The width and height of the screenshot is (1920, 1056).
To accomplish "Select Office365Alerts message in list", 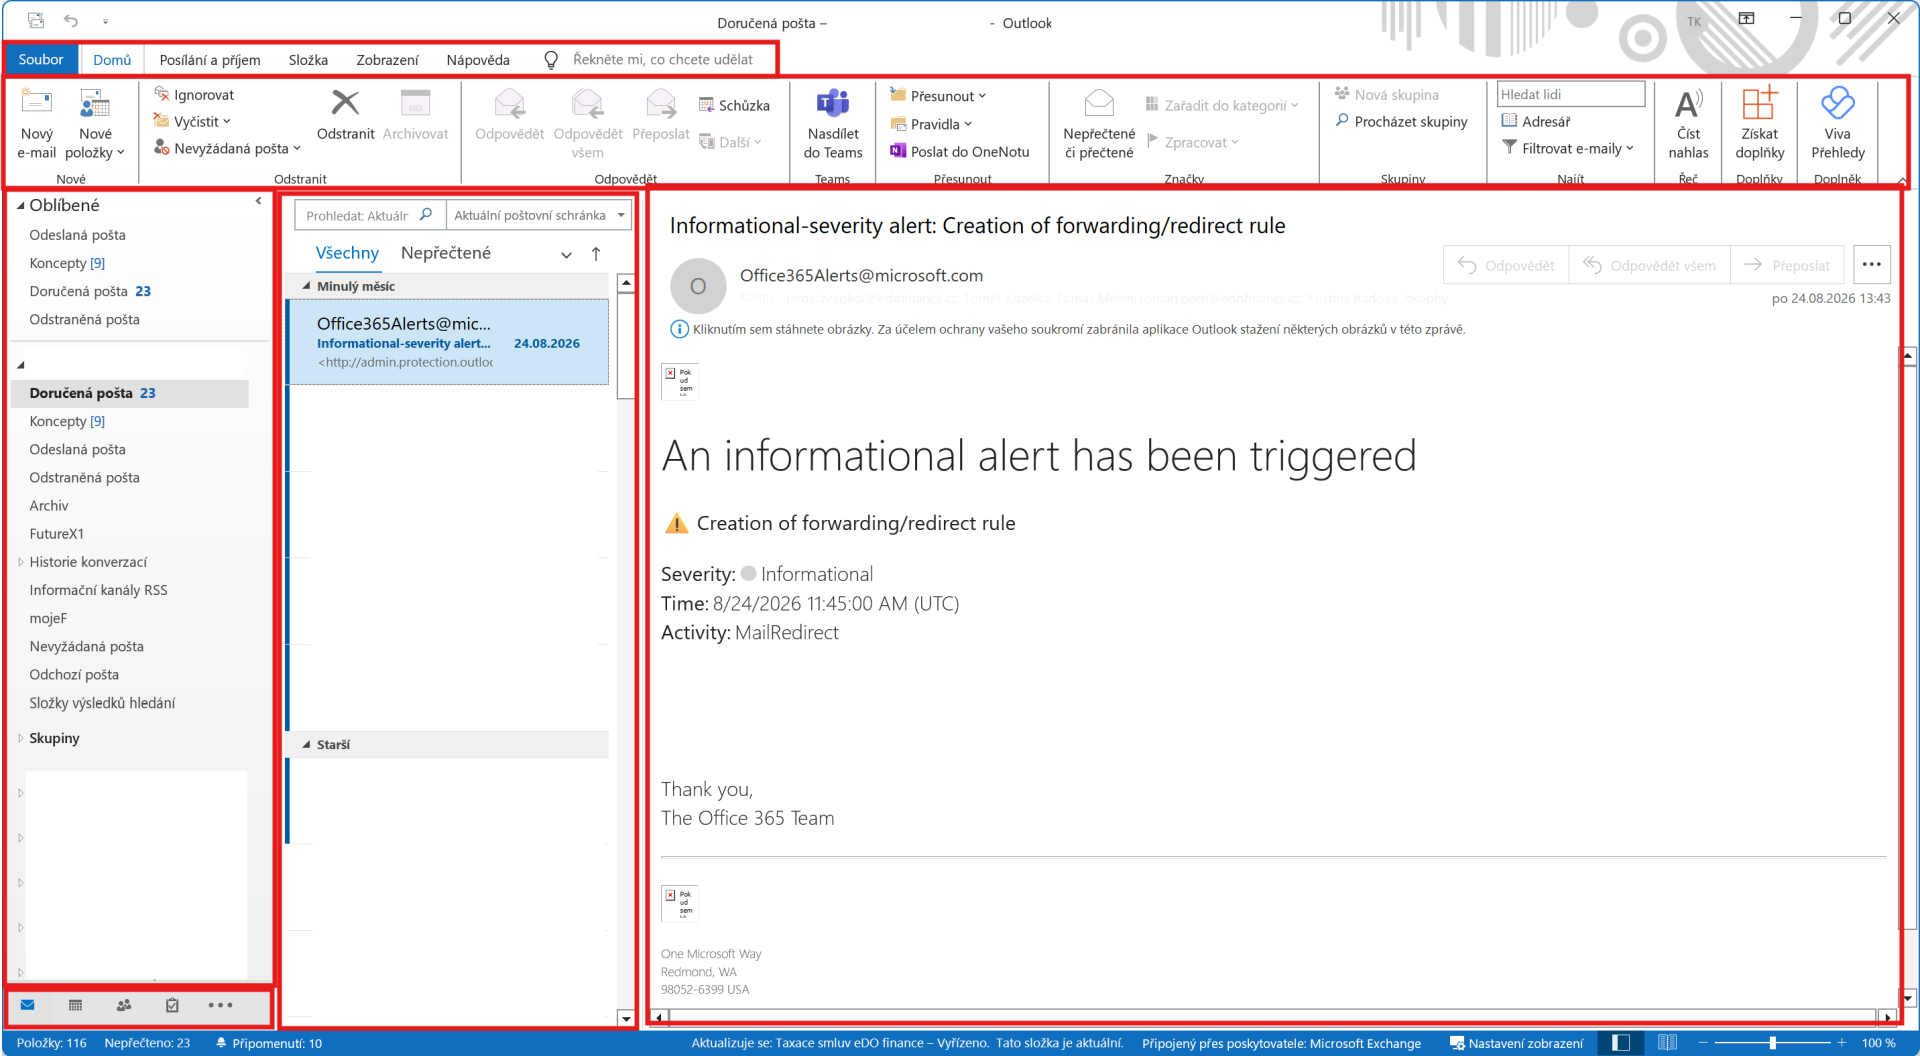I will (448, 342).
